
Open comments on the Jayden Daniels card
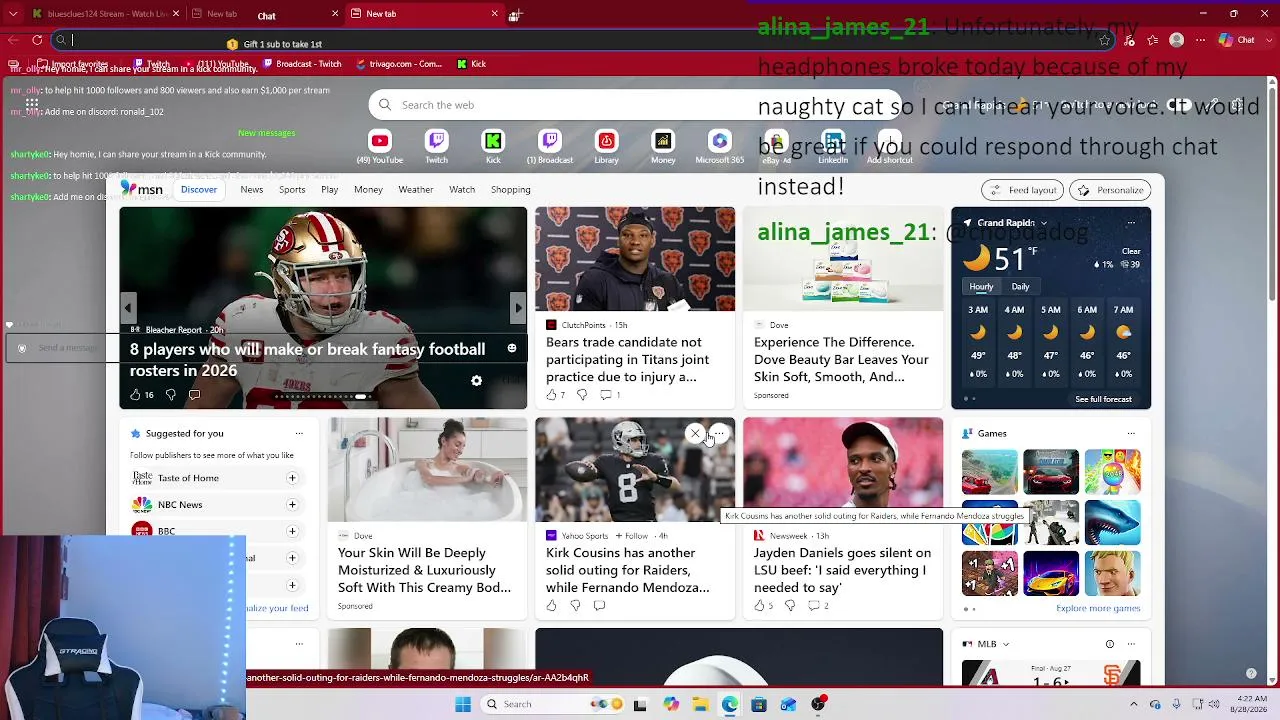click(x=818, y=605)
